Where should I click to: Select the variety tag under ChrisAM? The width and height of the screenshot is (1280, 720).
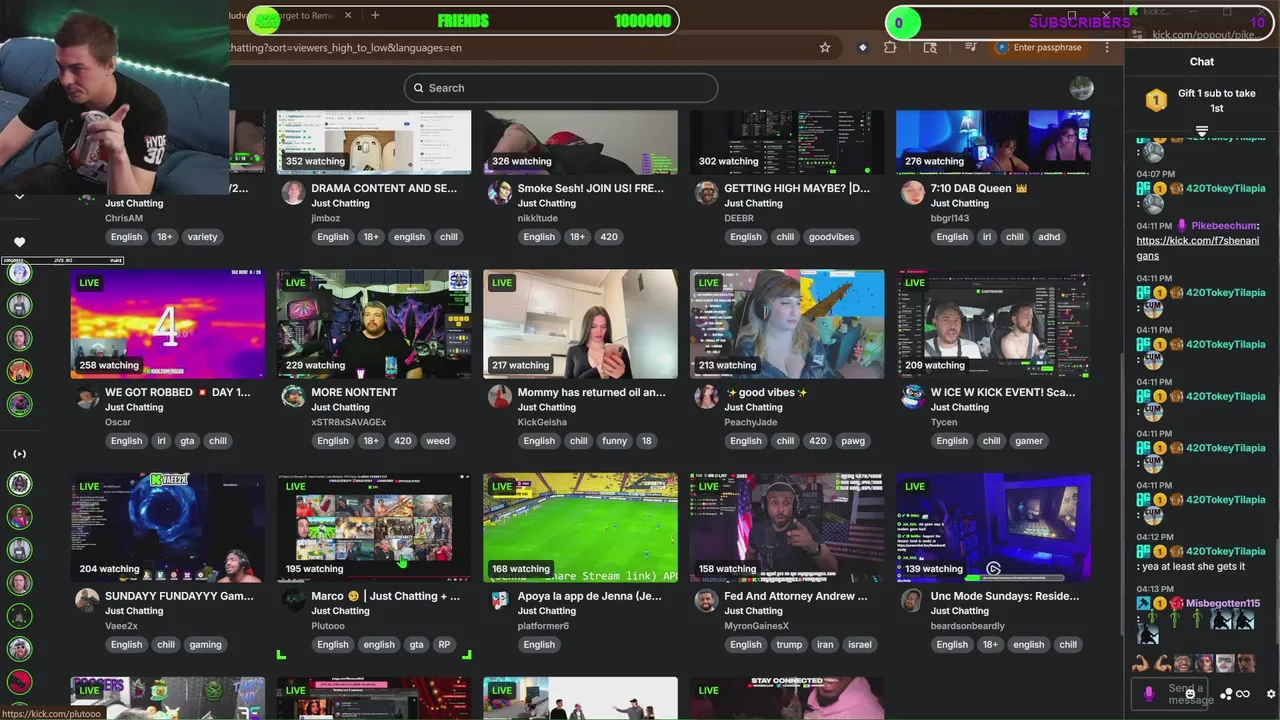coord(202,237)
